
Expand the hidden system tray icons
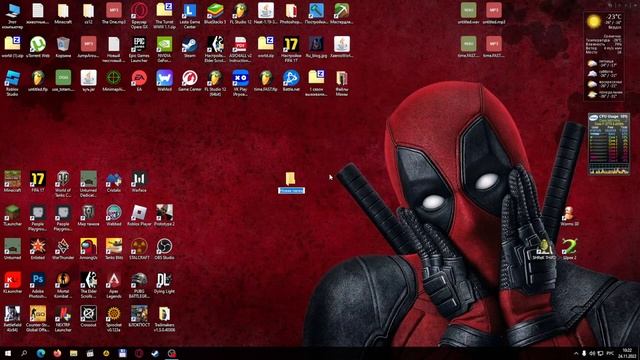coord(576,353)
